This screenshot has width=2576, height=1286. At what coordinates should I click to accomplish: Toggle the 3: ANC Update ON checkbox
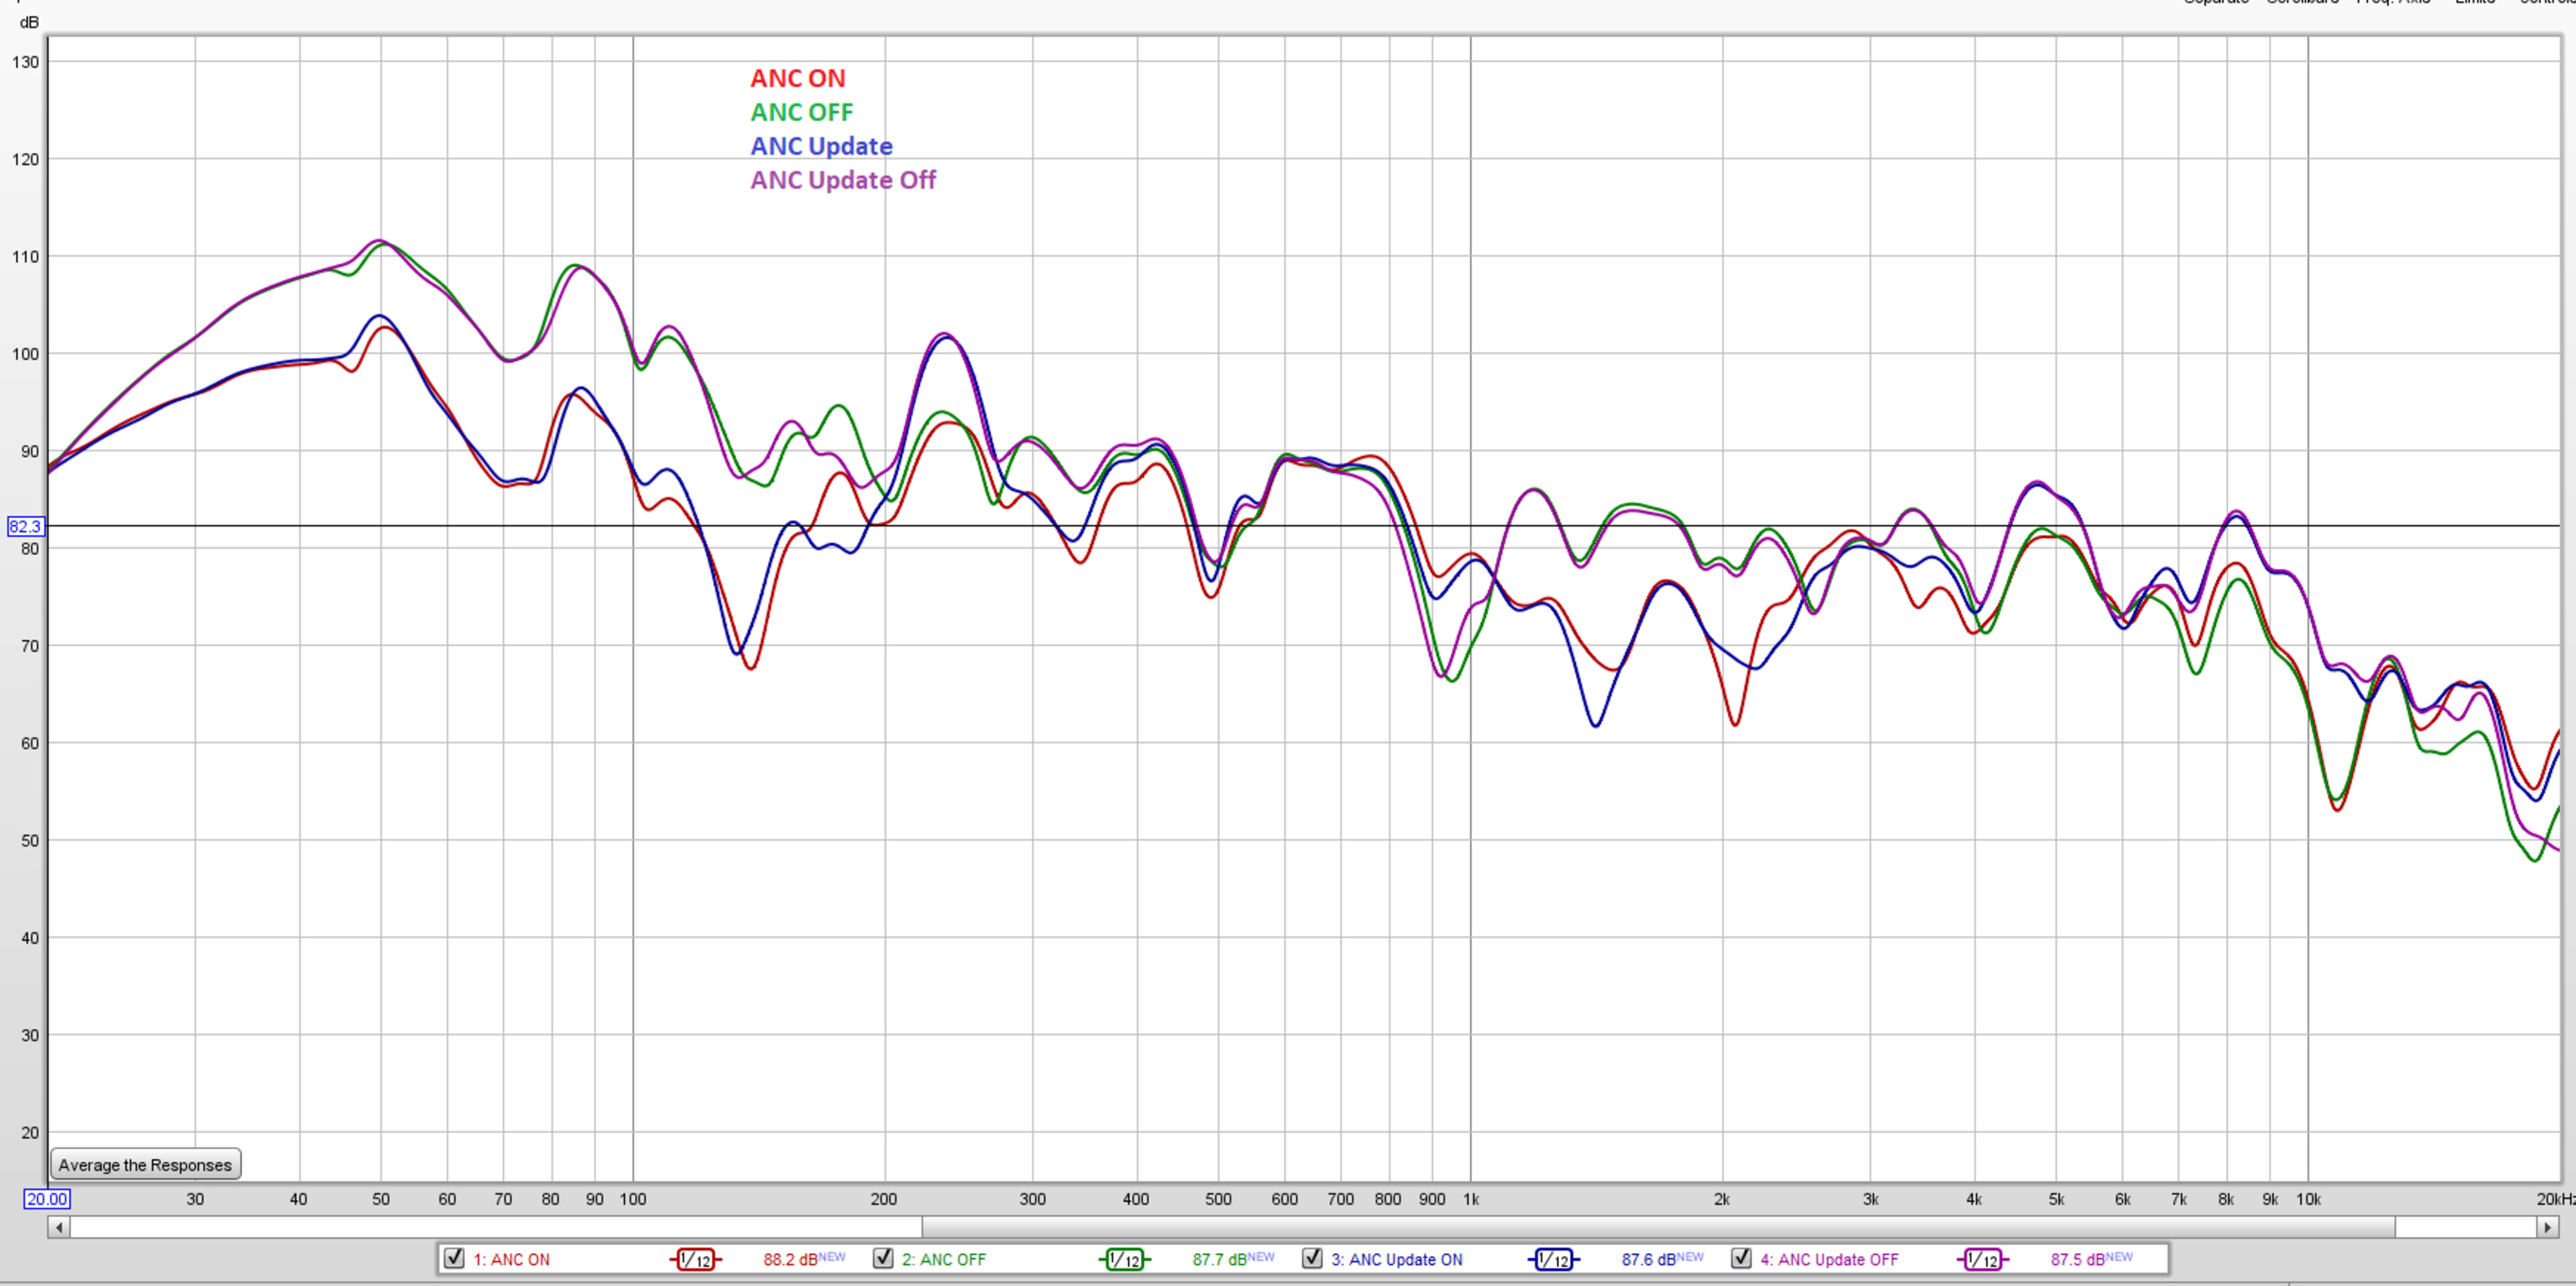pos(1312,1258)
